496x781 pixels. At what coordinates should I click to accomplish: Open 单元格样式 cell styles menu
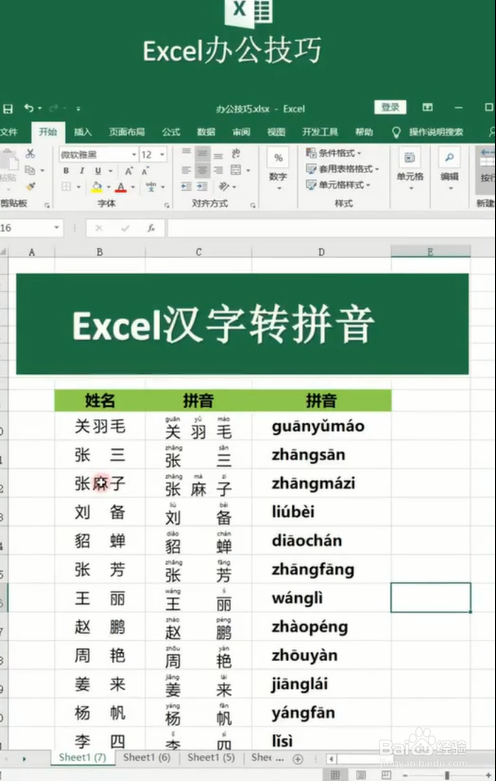(x=338, y=185)
